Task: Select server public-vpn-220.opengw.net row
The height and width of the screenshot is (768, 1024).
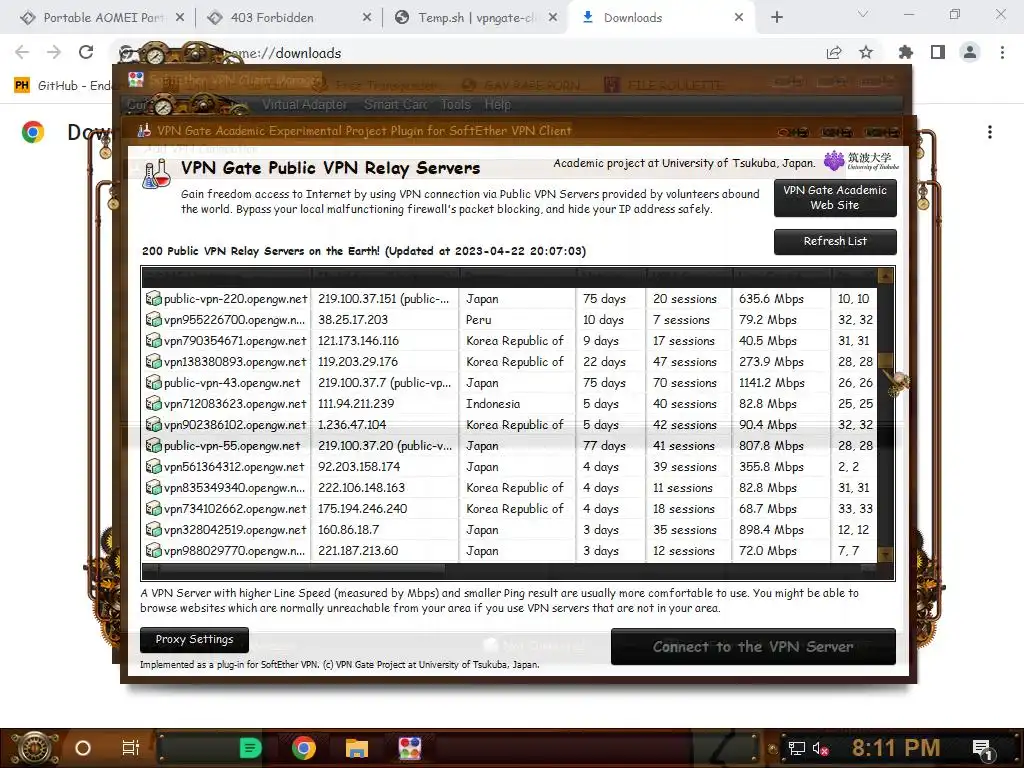Action: (509, 298)
